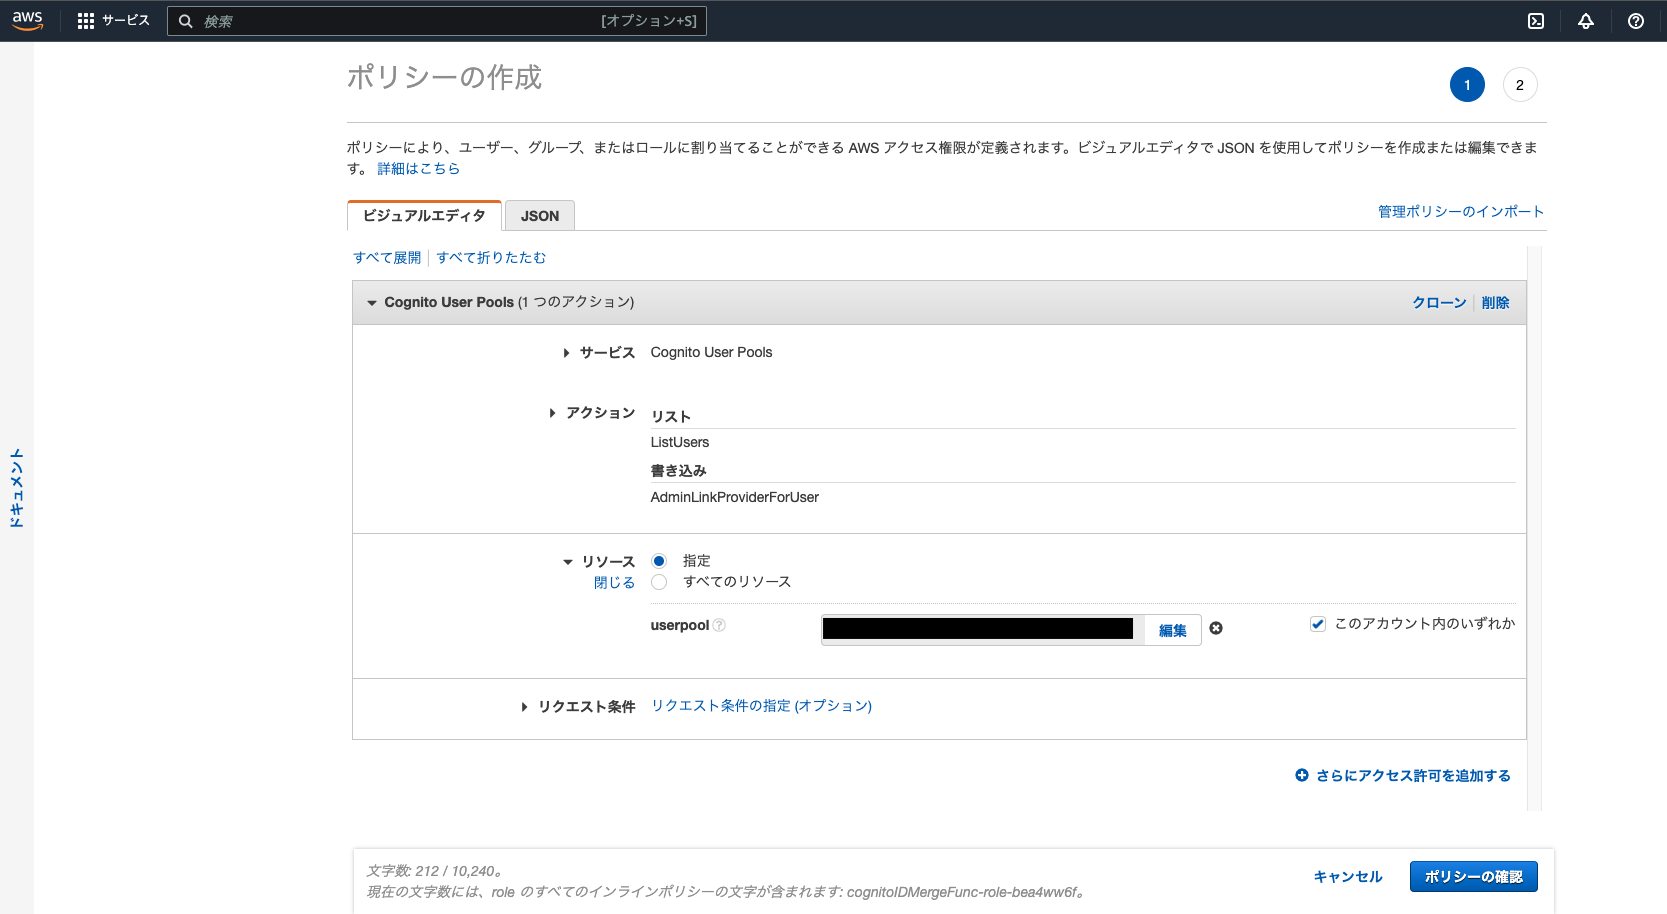
Task: Focus the top search field
Action: tap(437, 21)
